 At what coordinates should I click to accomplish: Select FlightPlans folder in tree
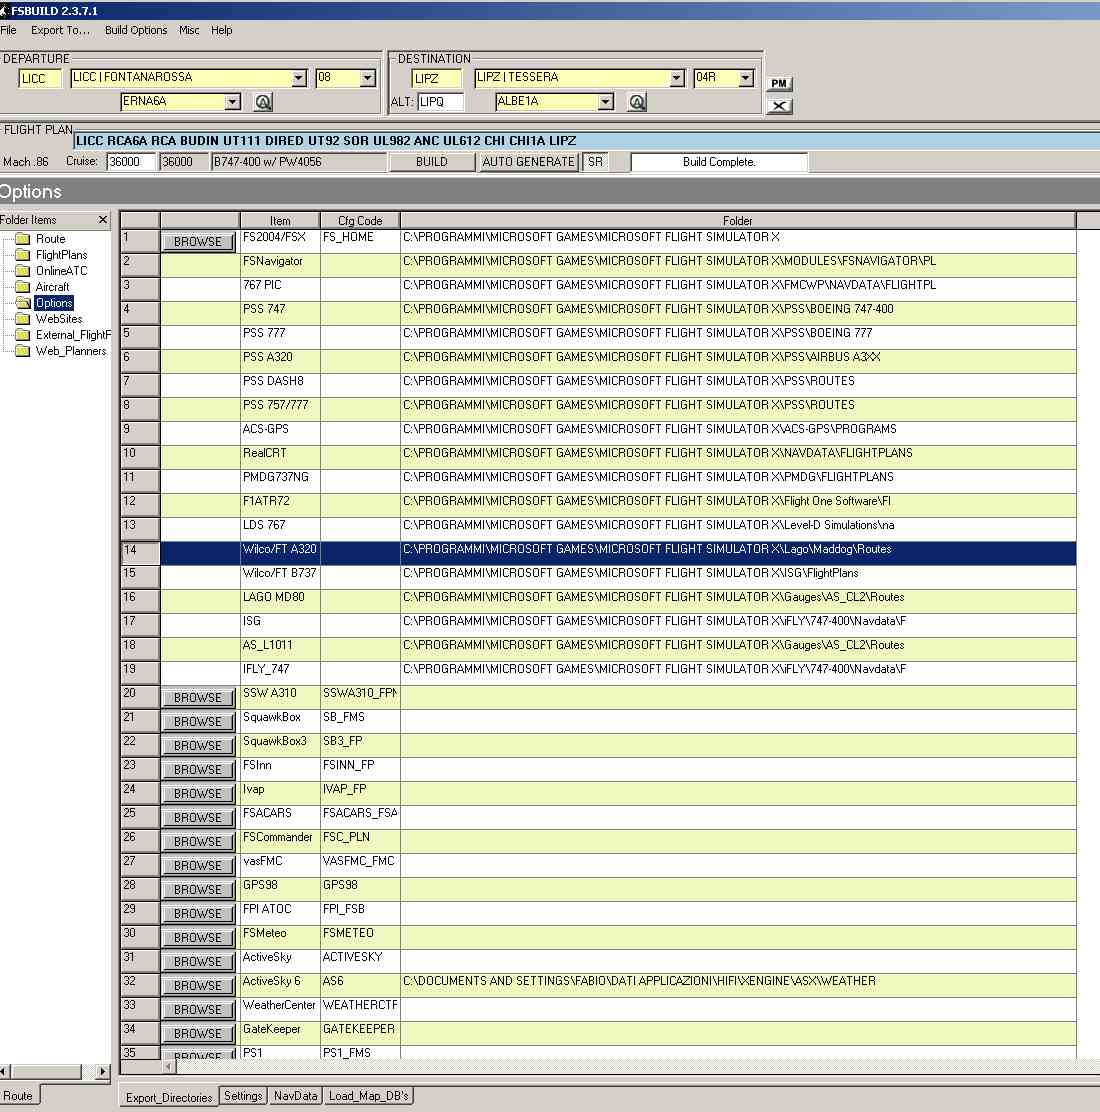[x=61, y=255]
